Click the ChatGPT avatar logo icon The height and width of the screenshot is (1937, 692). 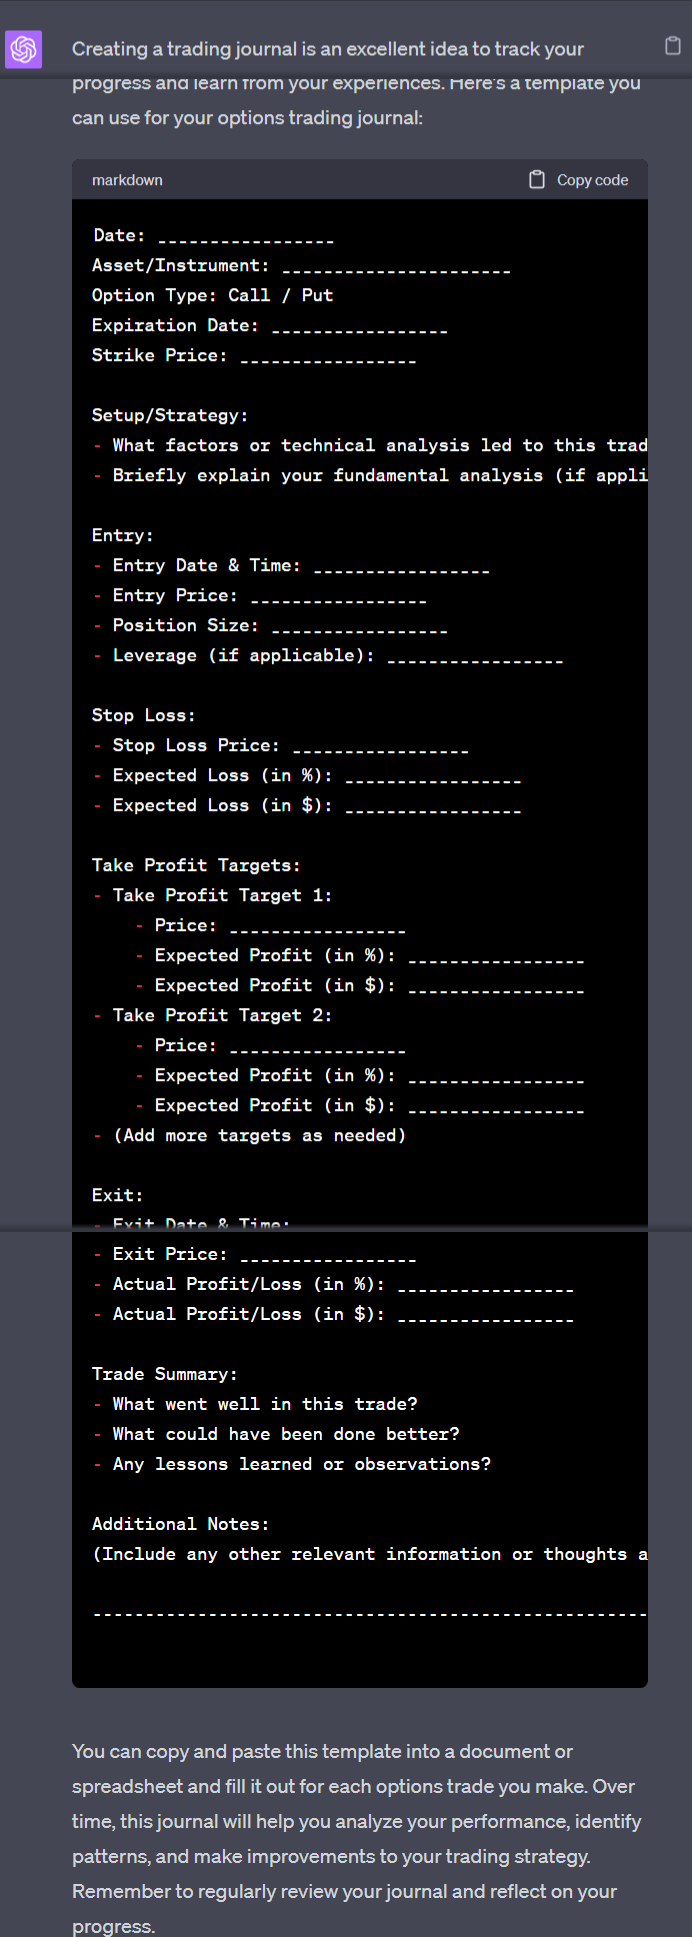pyautogui.click(x=23, y=49)
